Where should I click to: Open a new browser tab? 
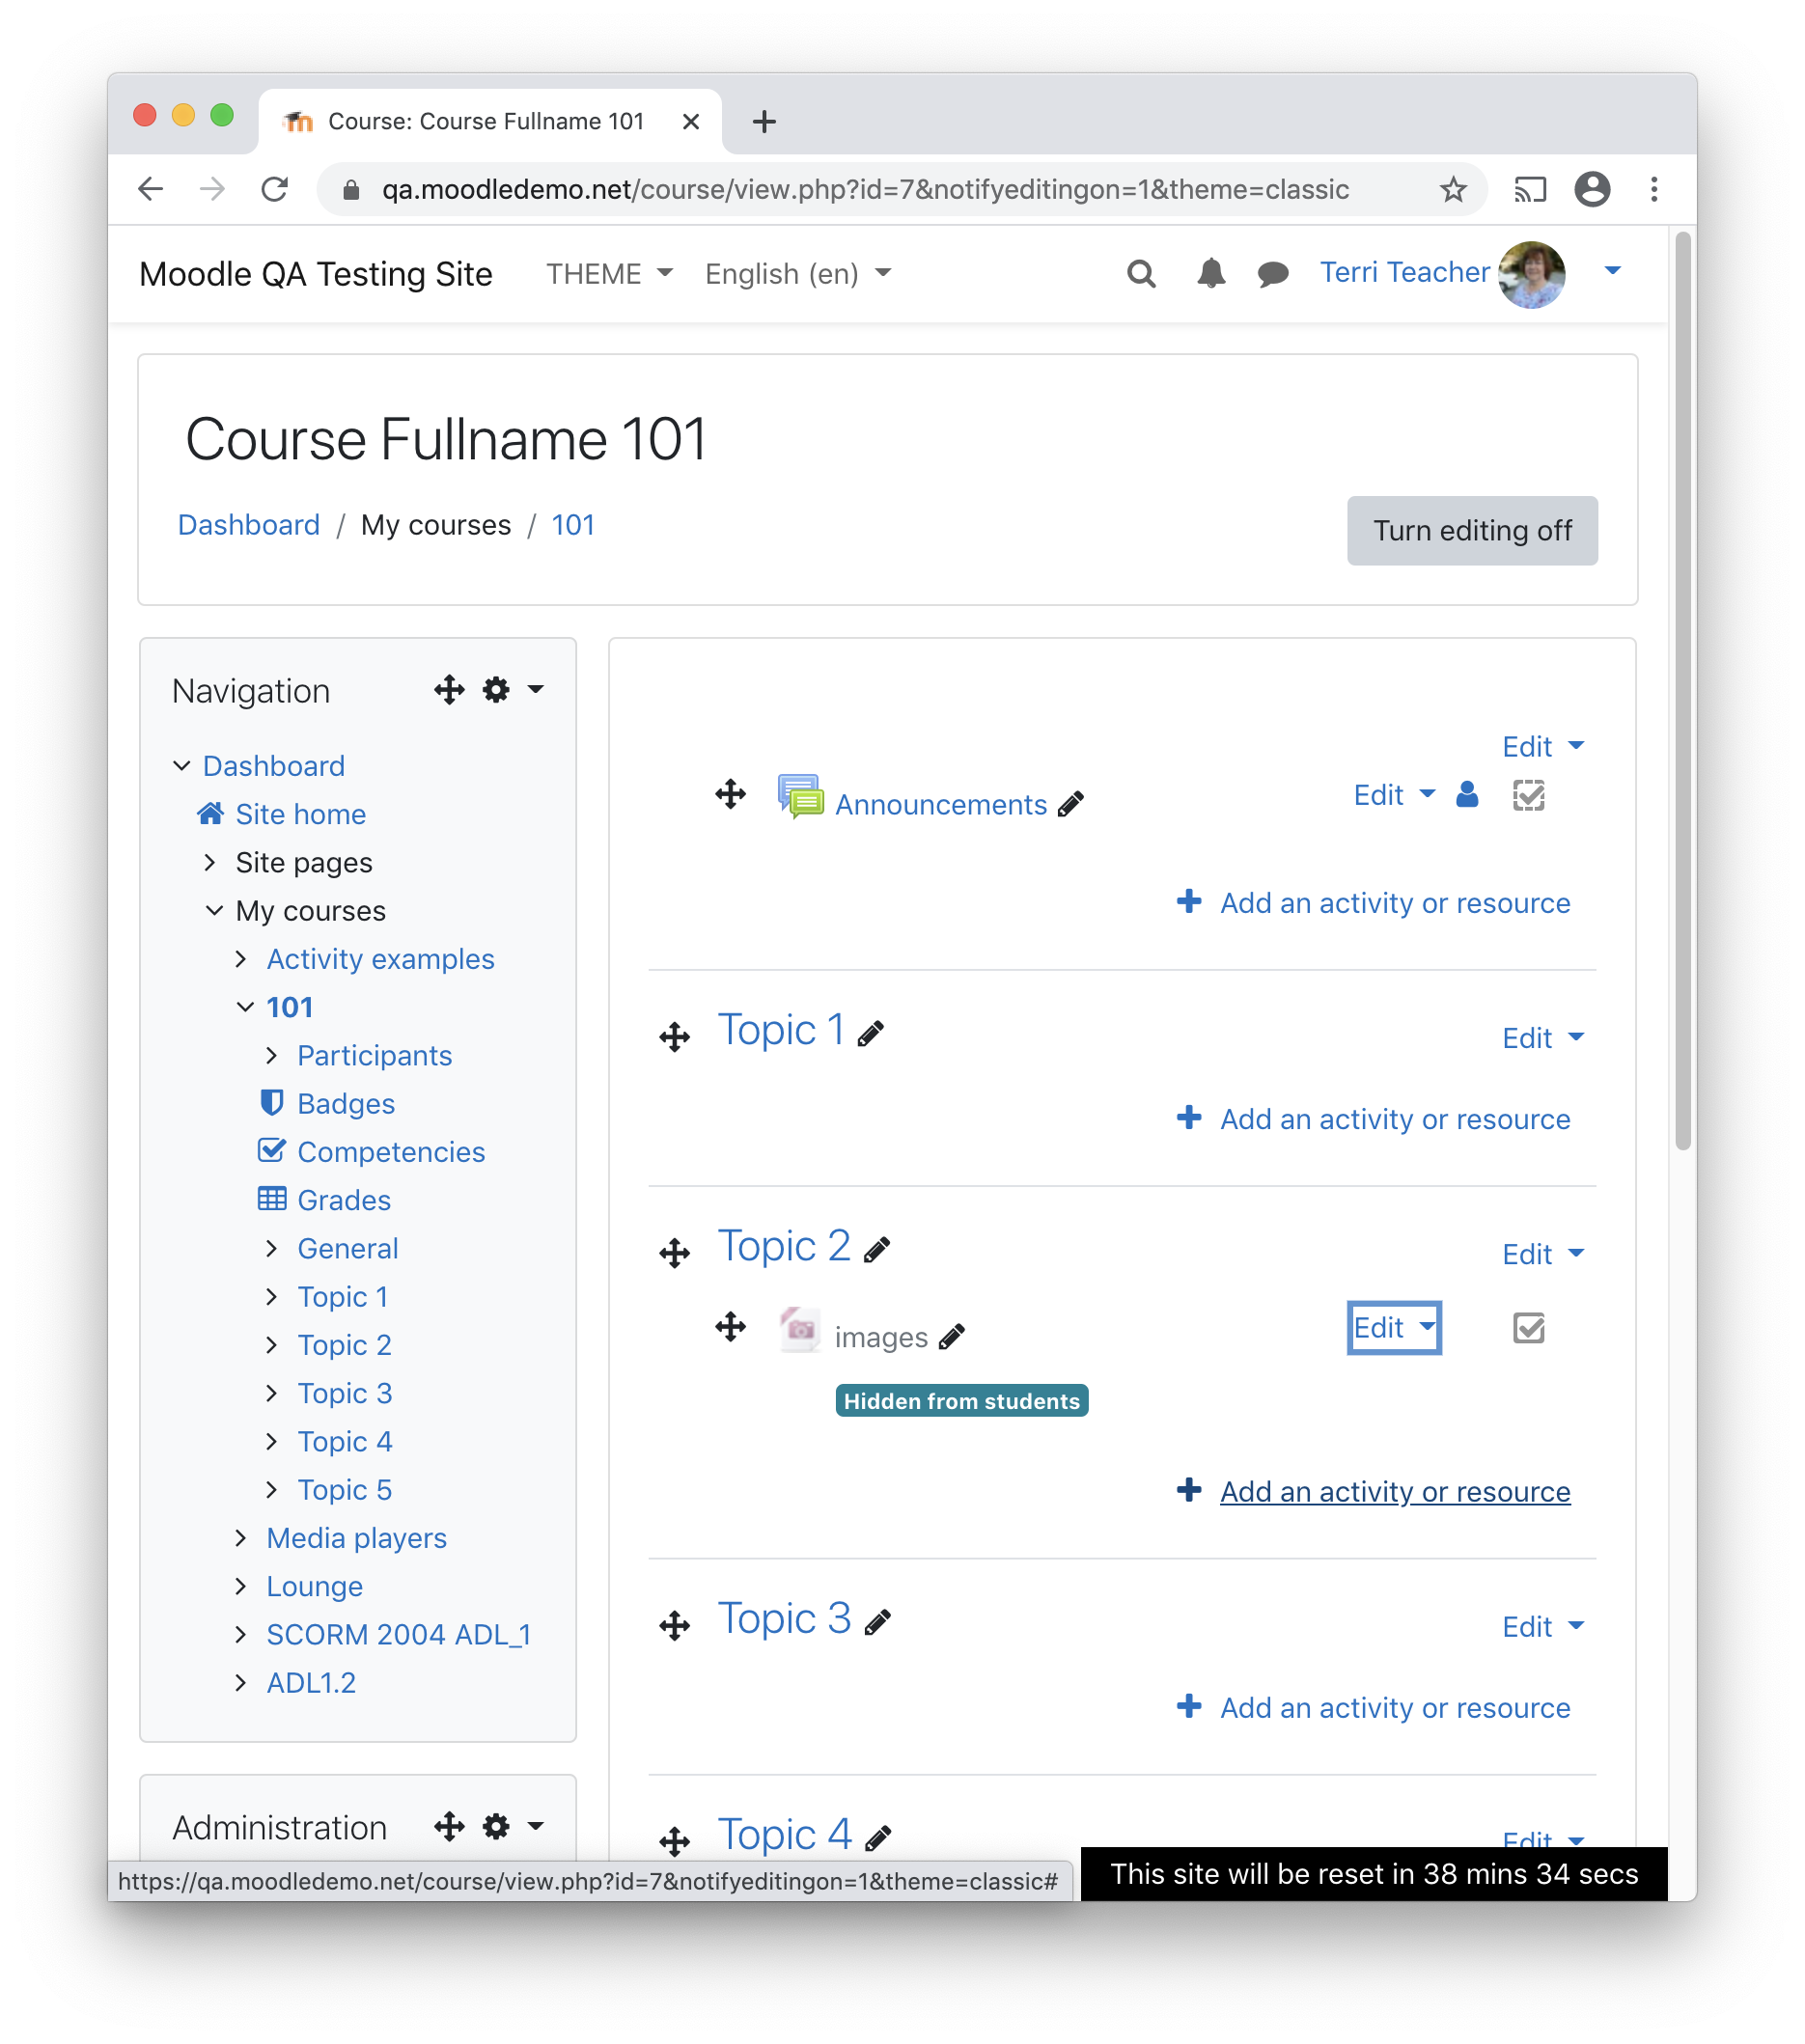[764, 122]
